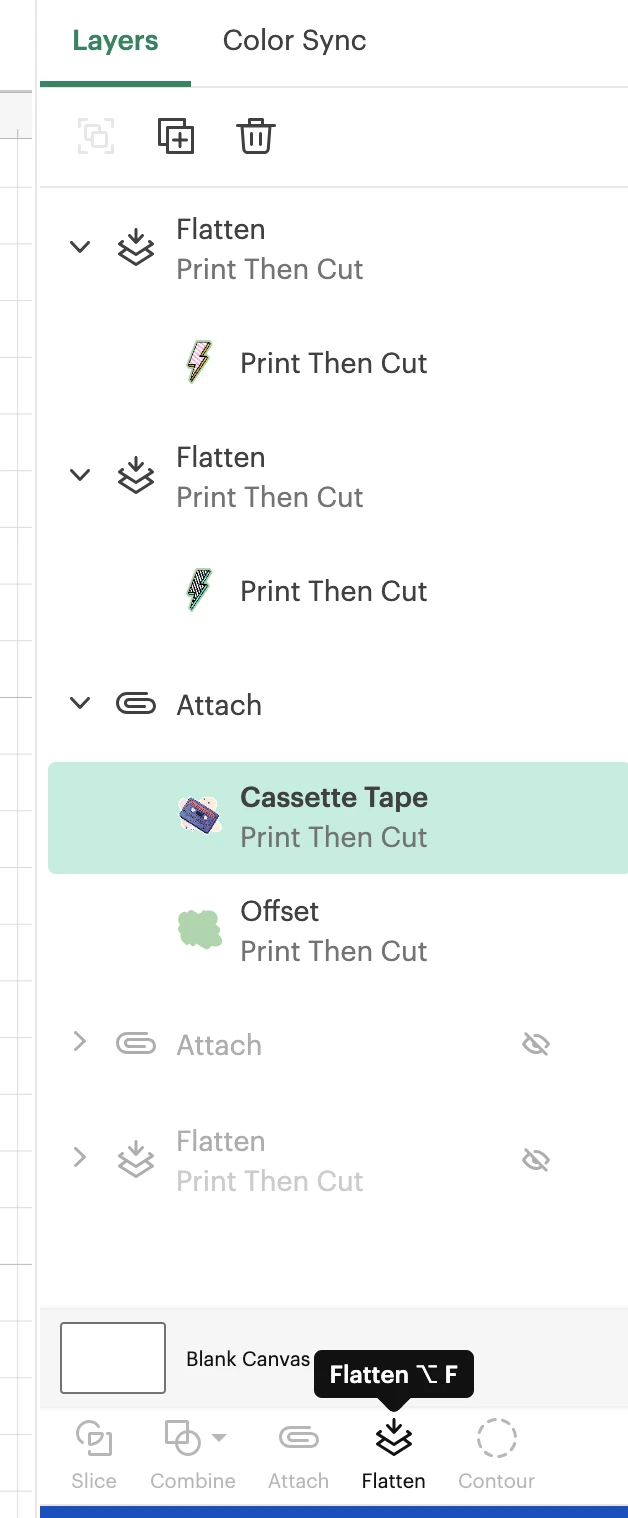628x1518 pixels.
Task: Collapse the visible Attach group
Action: [x=80, y=703]
